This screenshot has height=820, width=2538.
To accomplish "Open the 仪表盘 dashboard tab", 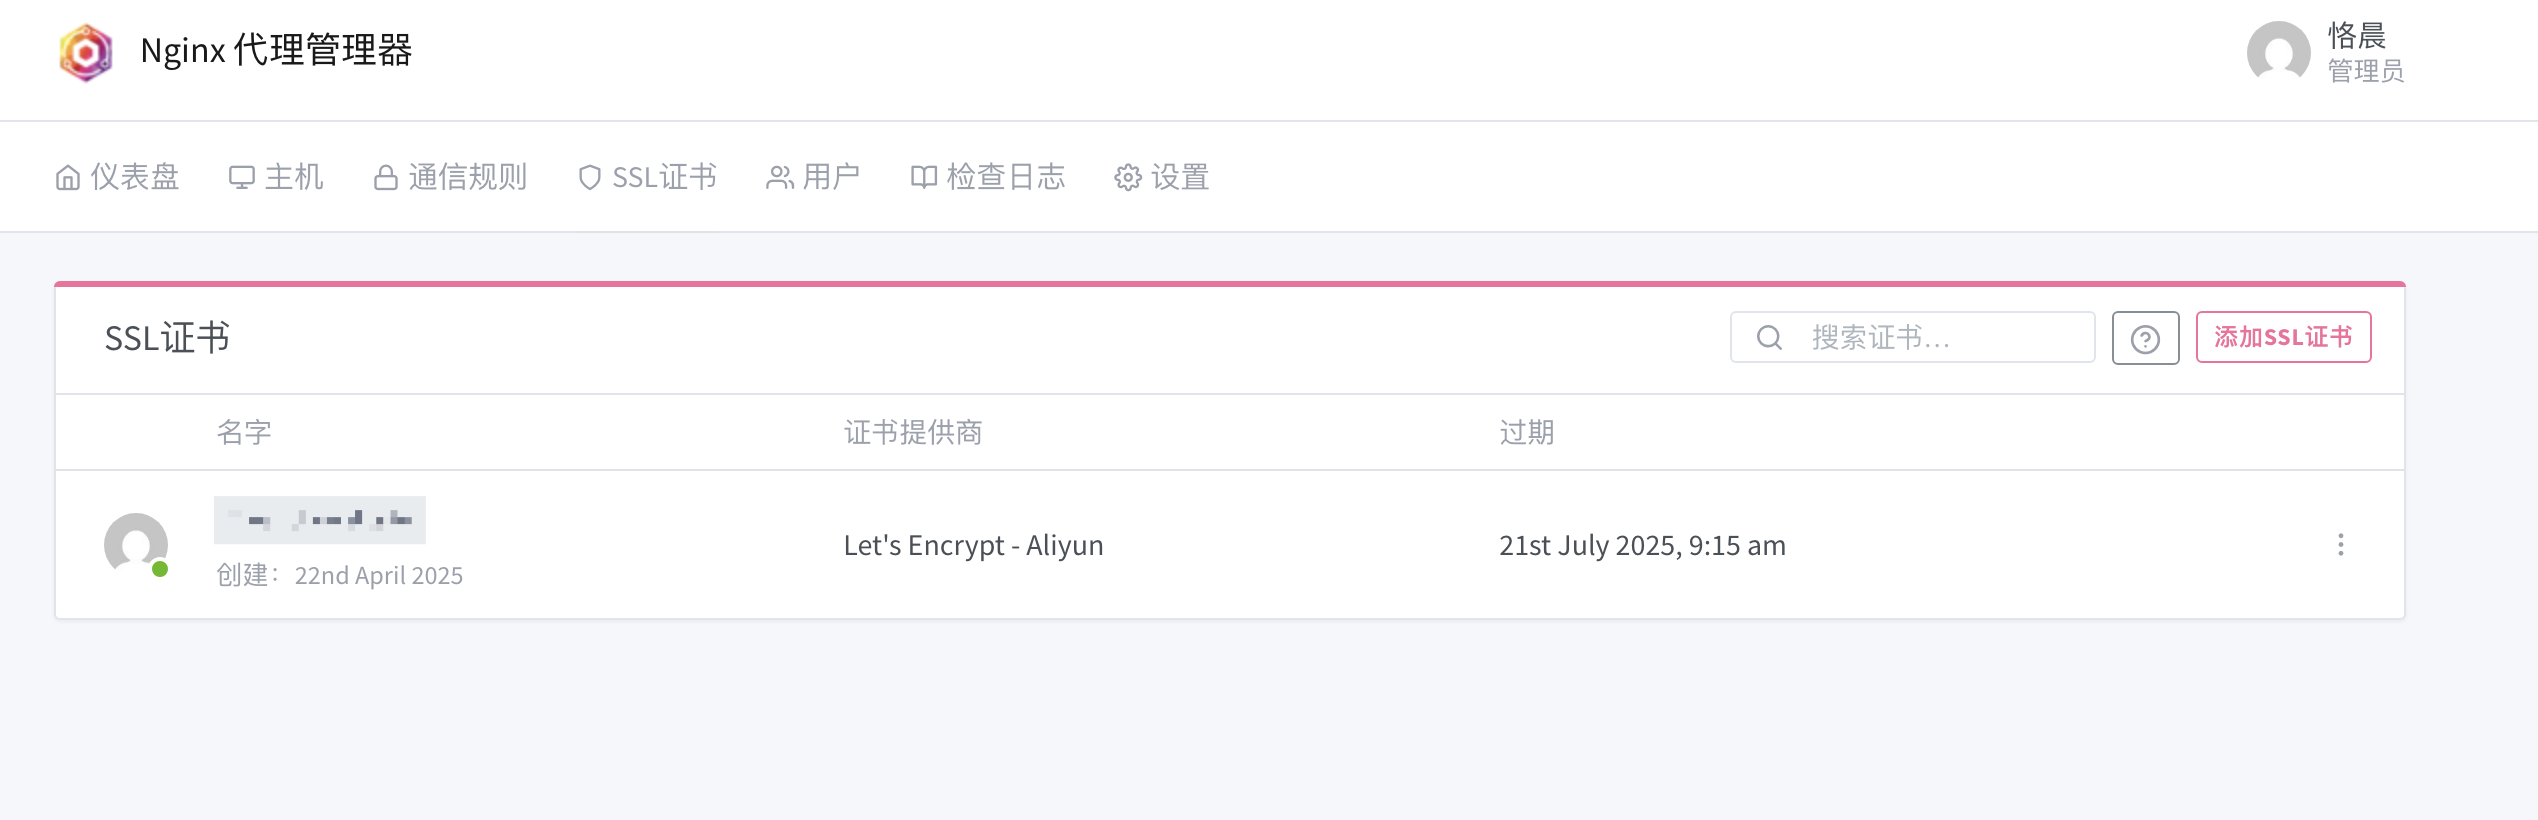I will (118, 177).
